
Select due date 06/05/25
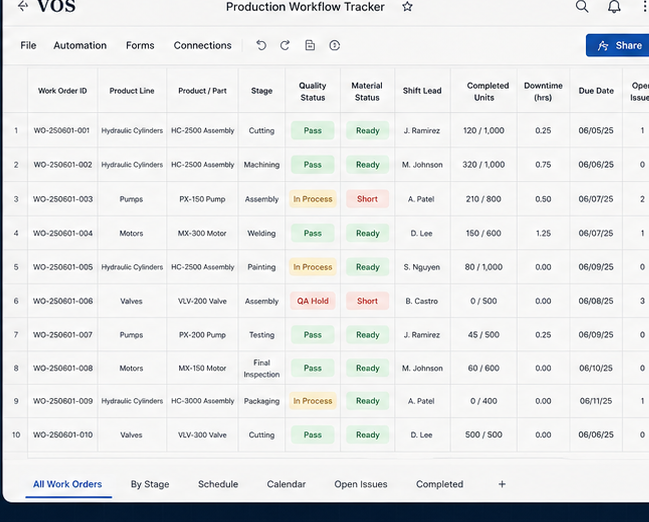[x=596, y=130]
